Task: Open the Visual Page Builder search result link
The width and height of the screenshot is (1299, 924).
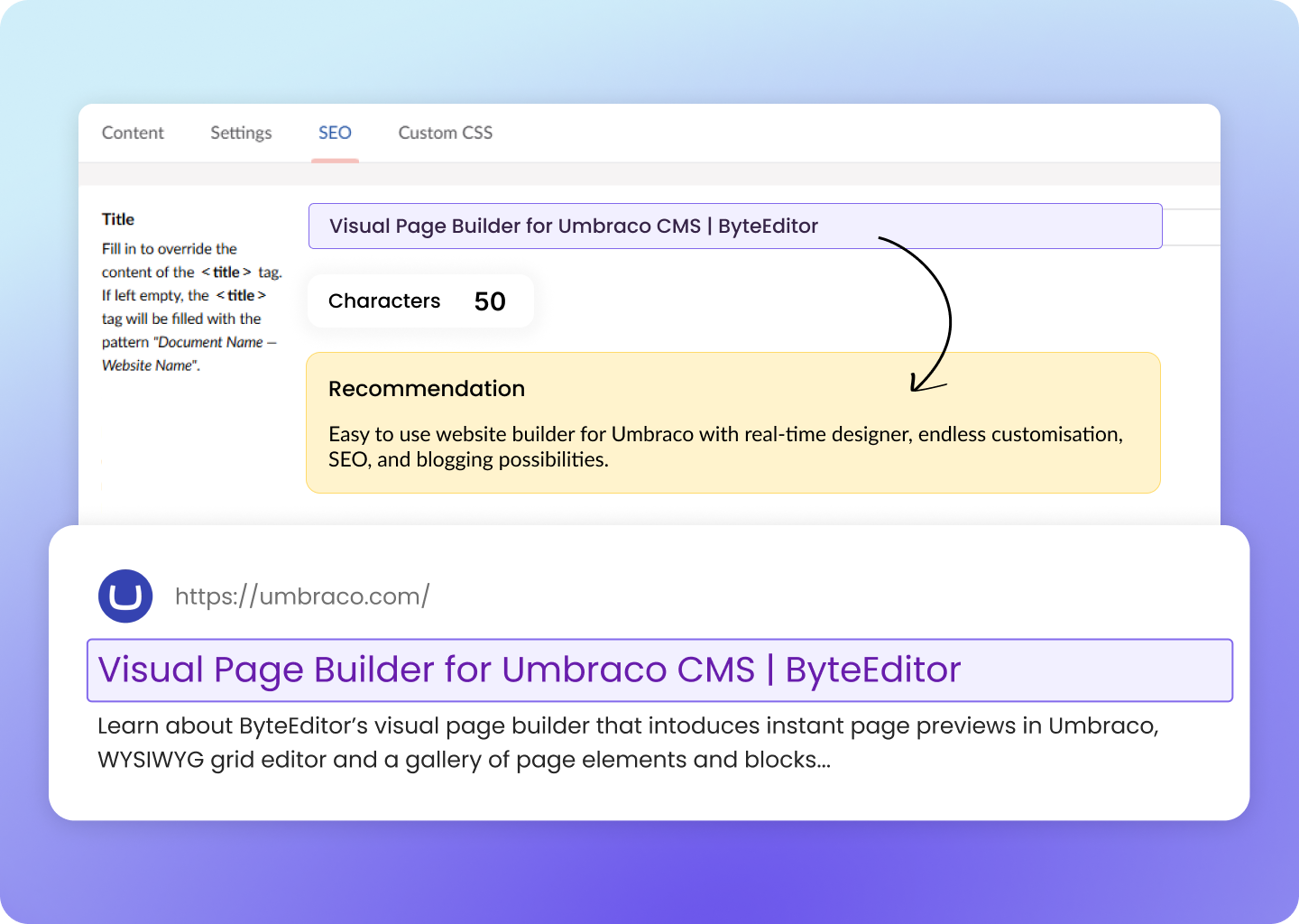Action: tap(529, 669)
